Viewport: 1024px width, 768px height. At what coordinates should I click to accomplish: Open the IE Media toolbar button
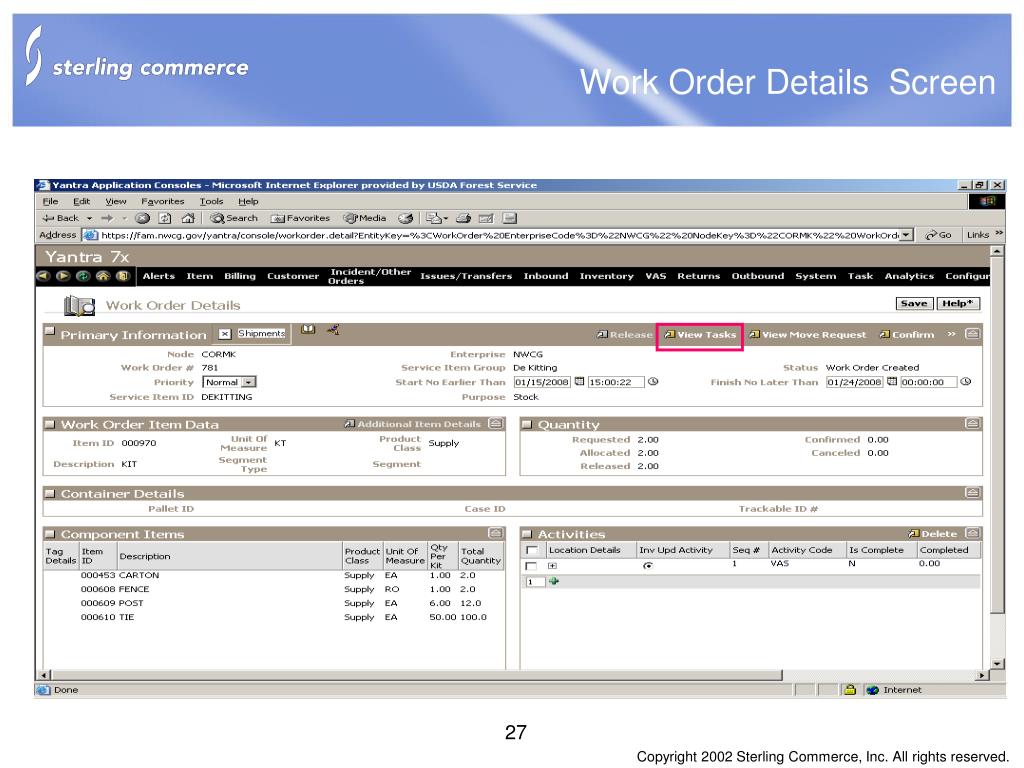[365, 218]
